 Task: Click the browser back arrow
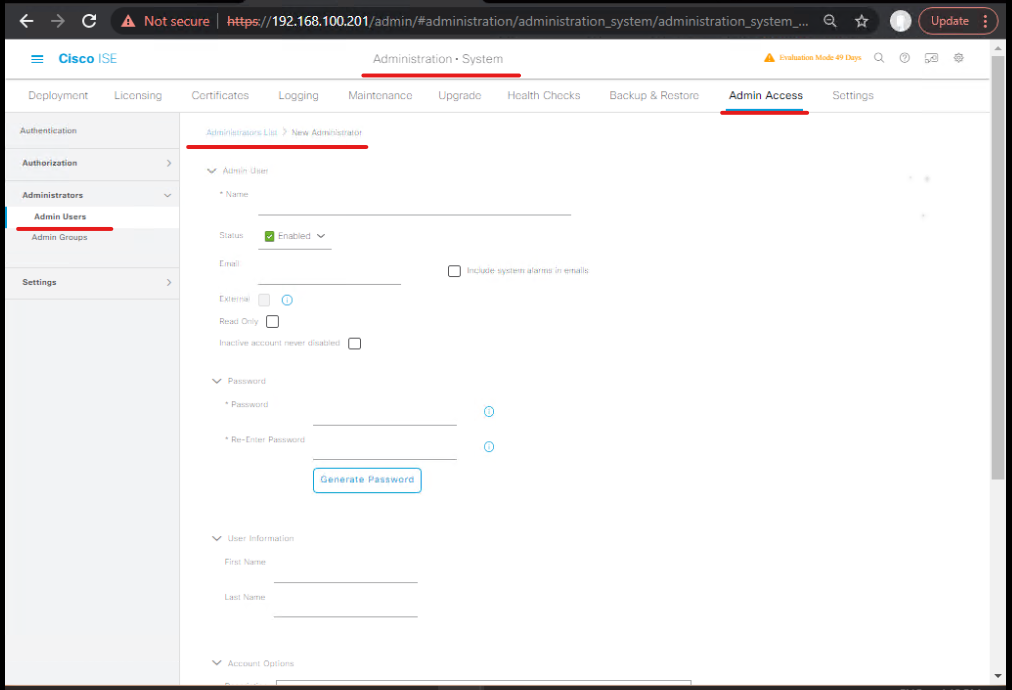(26, 21)
